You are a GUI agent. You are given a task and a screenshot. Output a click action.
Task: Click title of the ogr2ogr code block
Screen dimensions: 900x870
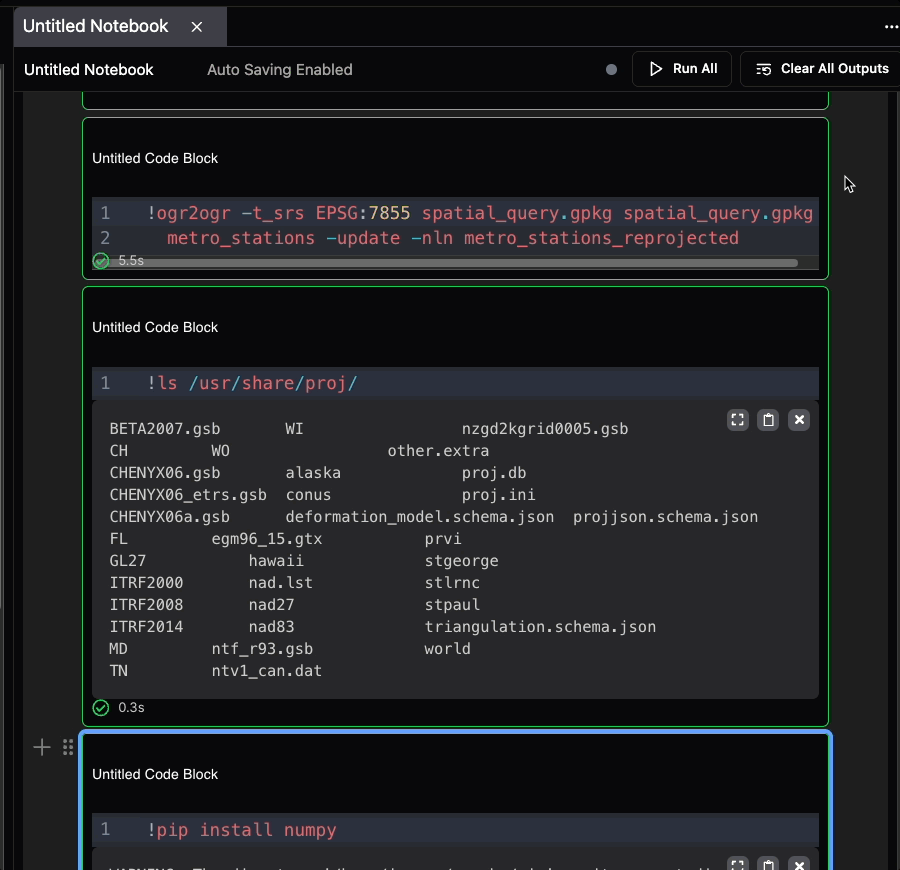(155, 158)
